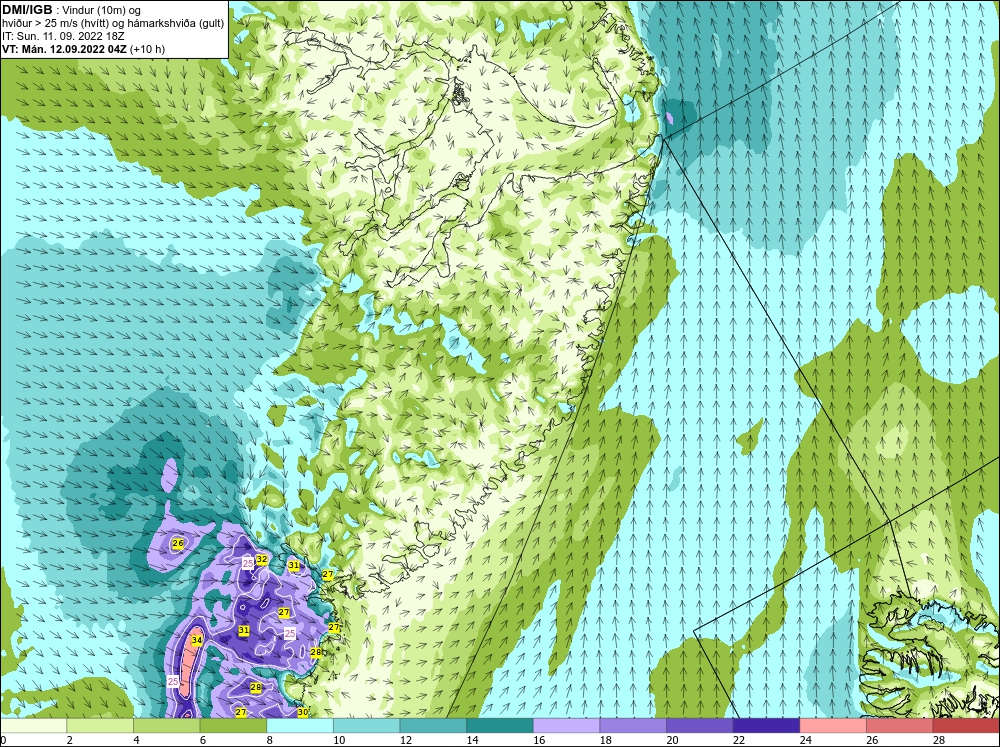
Task: Click the small purple gust spot off the east coast
Action: click(x=669, y=118)
